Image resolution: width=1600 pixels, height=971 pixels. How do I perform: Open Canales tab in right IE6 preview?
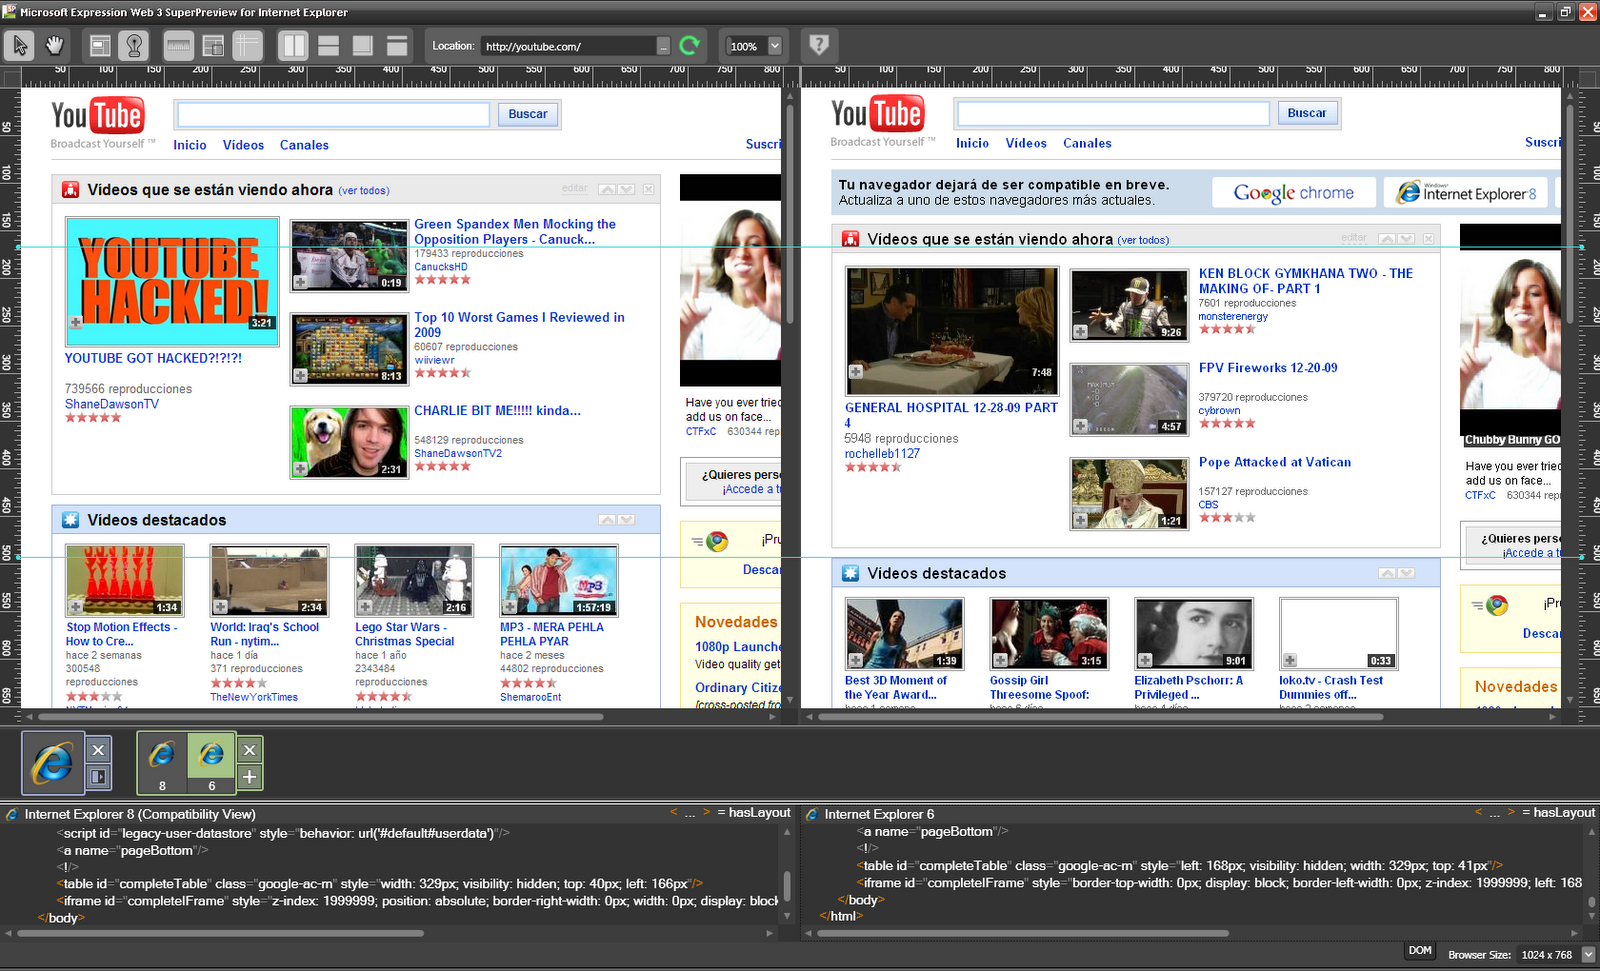(1087, 143)
